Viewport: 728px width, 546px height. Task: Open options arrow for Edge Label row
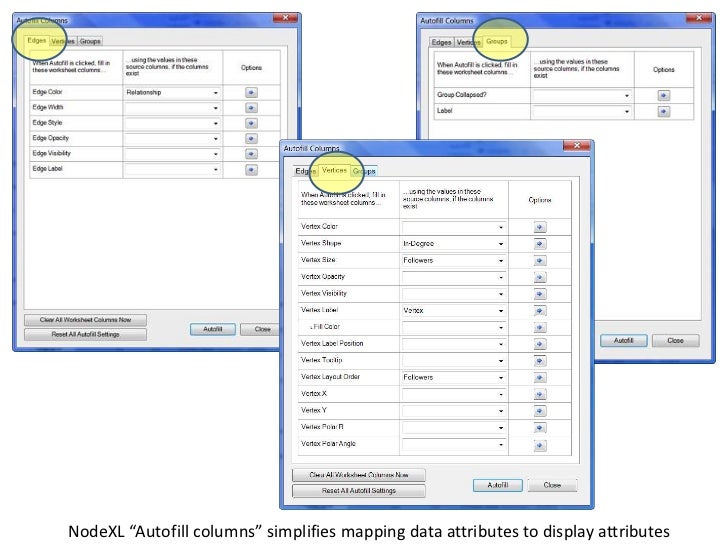click(x=251, y=169)
